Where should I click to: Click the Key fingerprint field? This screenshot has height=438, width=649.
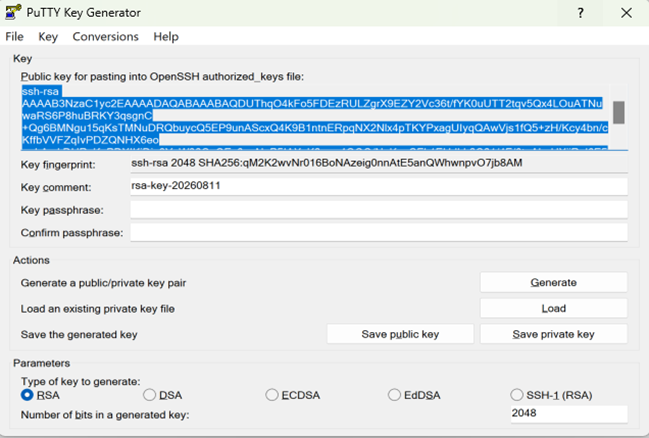(x=379, y=163)
